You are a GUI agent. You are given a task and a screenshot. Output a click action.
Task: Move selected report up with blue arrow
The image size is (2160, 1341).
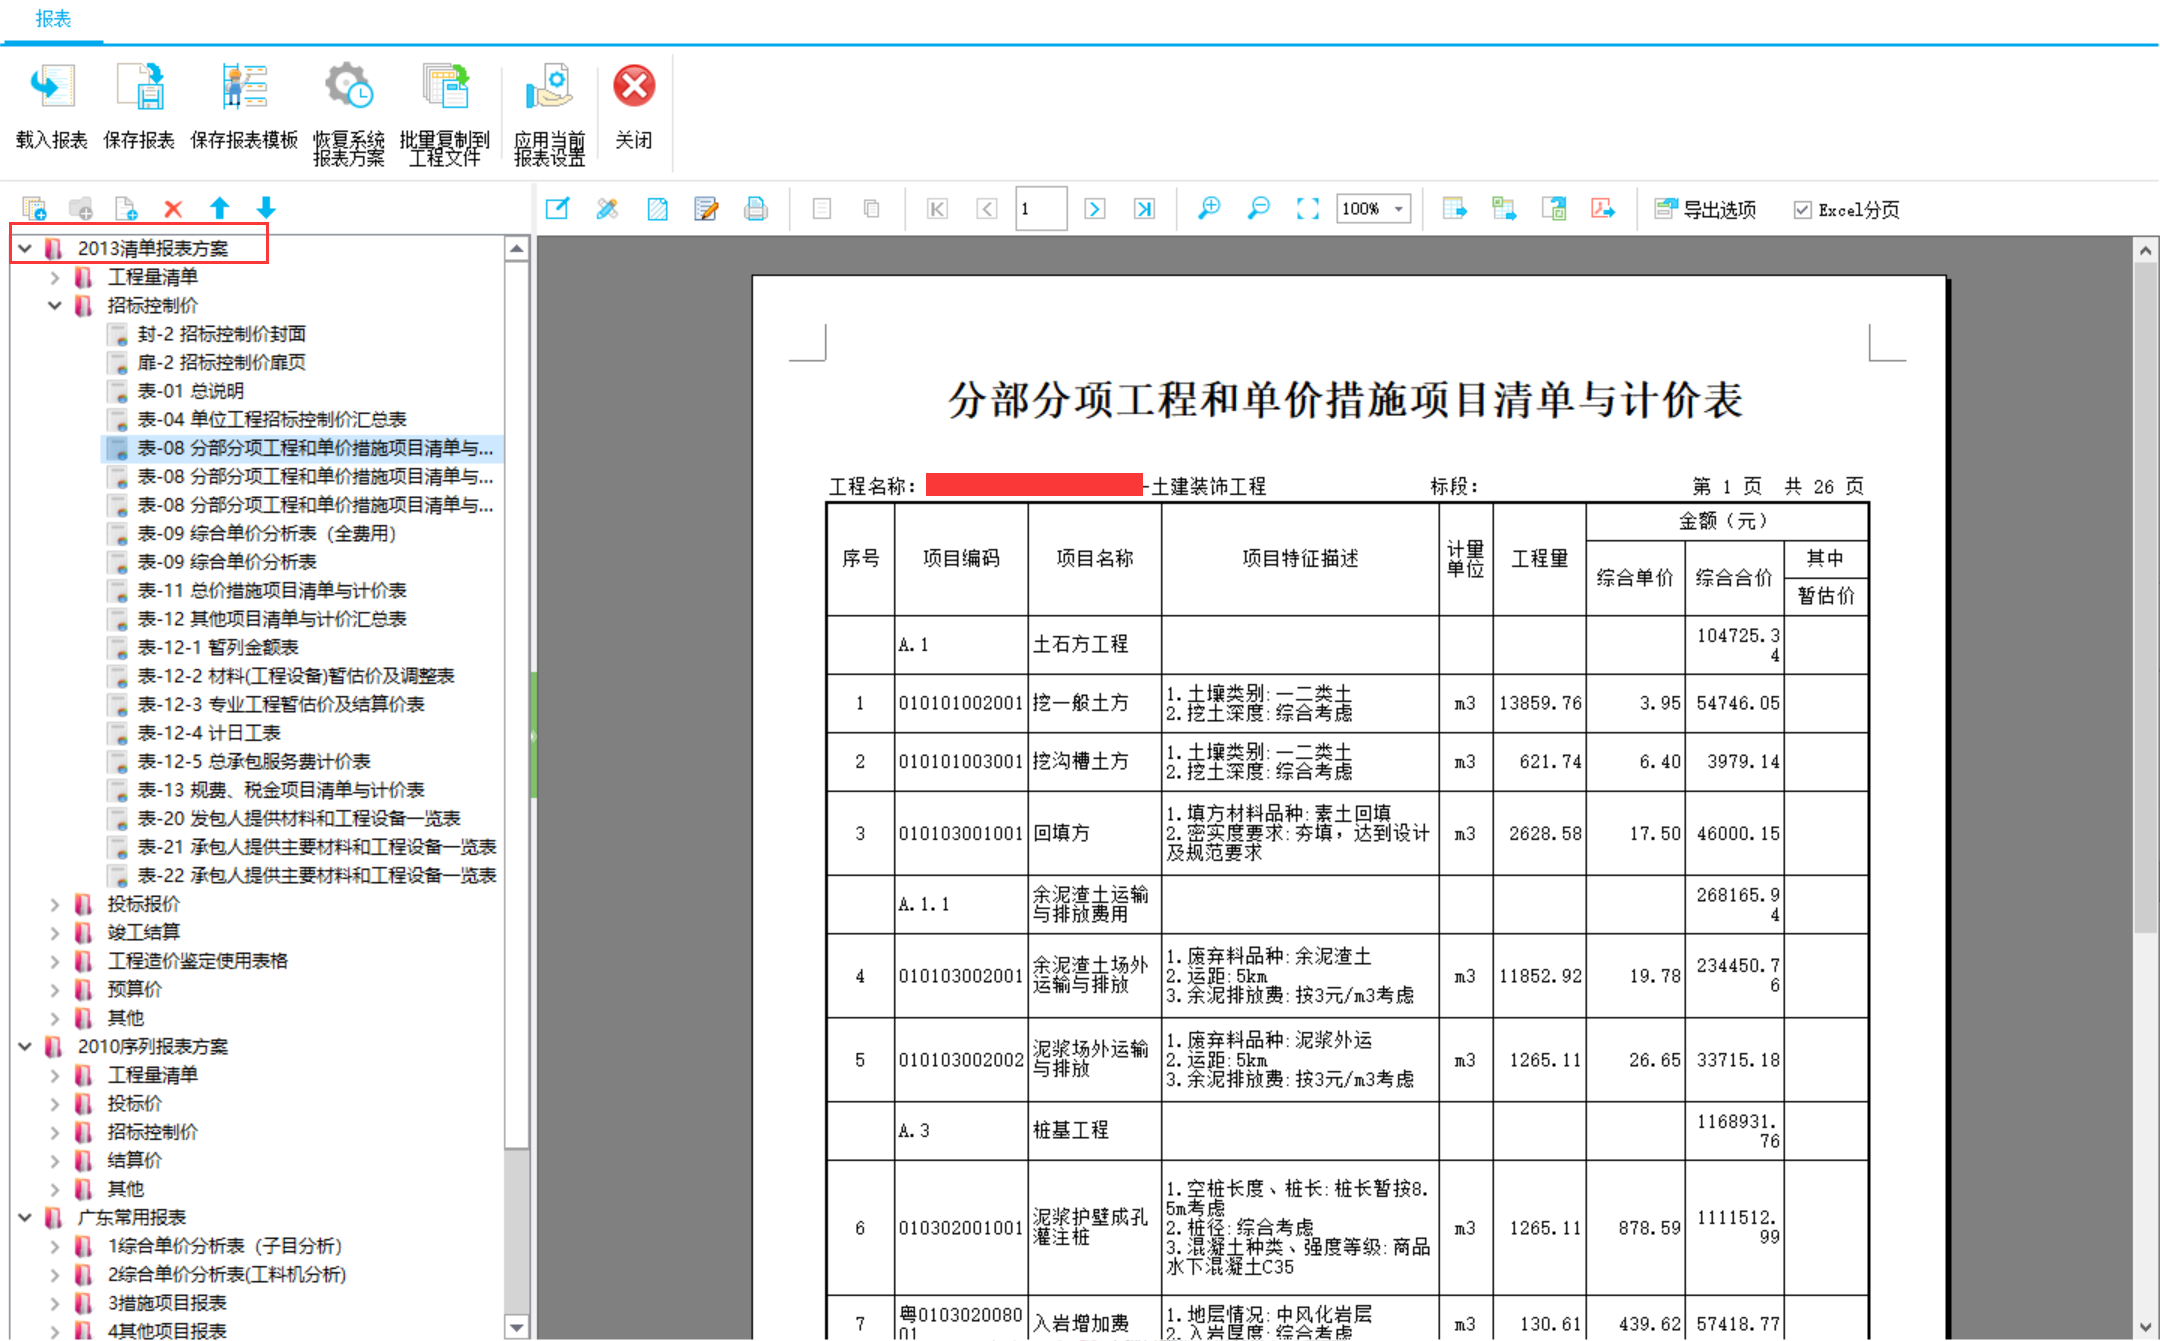click(x=220, y=208)
